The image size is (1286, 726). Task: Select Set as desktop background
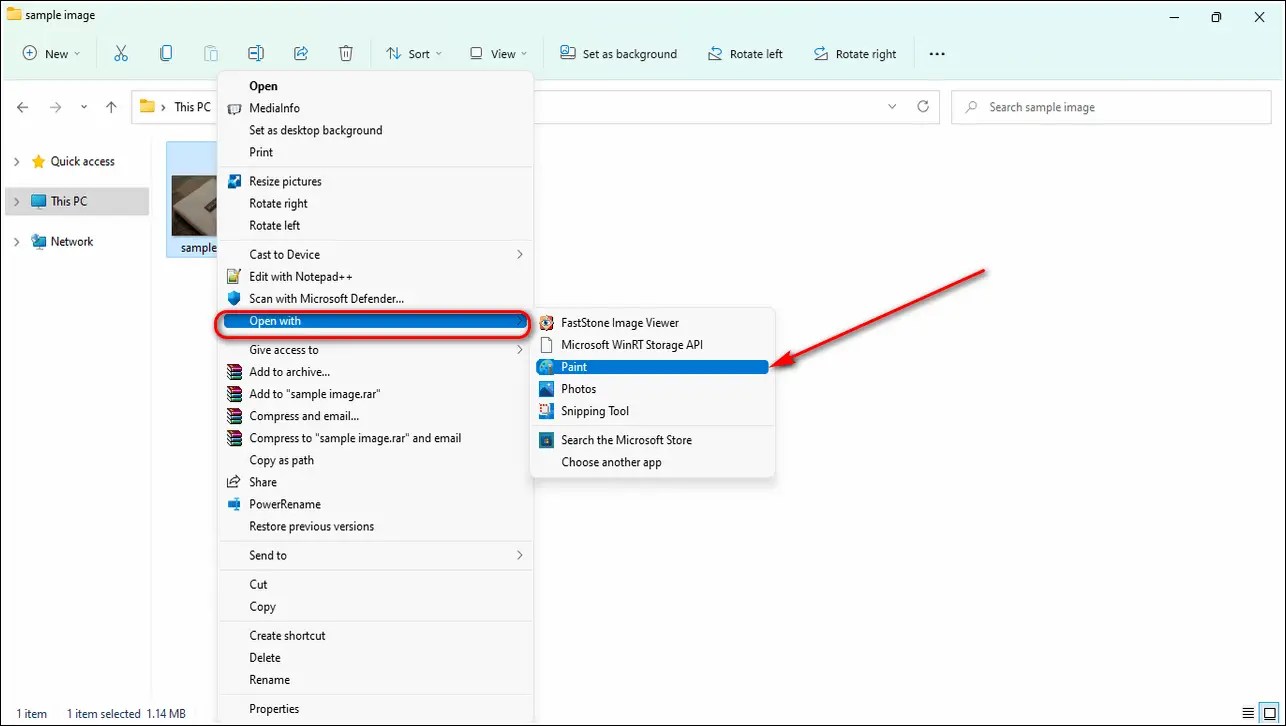click(x=374, y=130)
